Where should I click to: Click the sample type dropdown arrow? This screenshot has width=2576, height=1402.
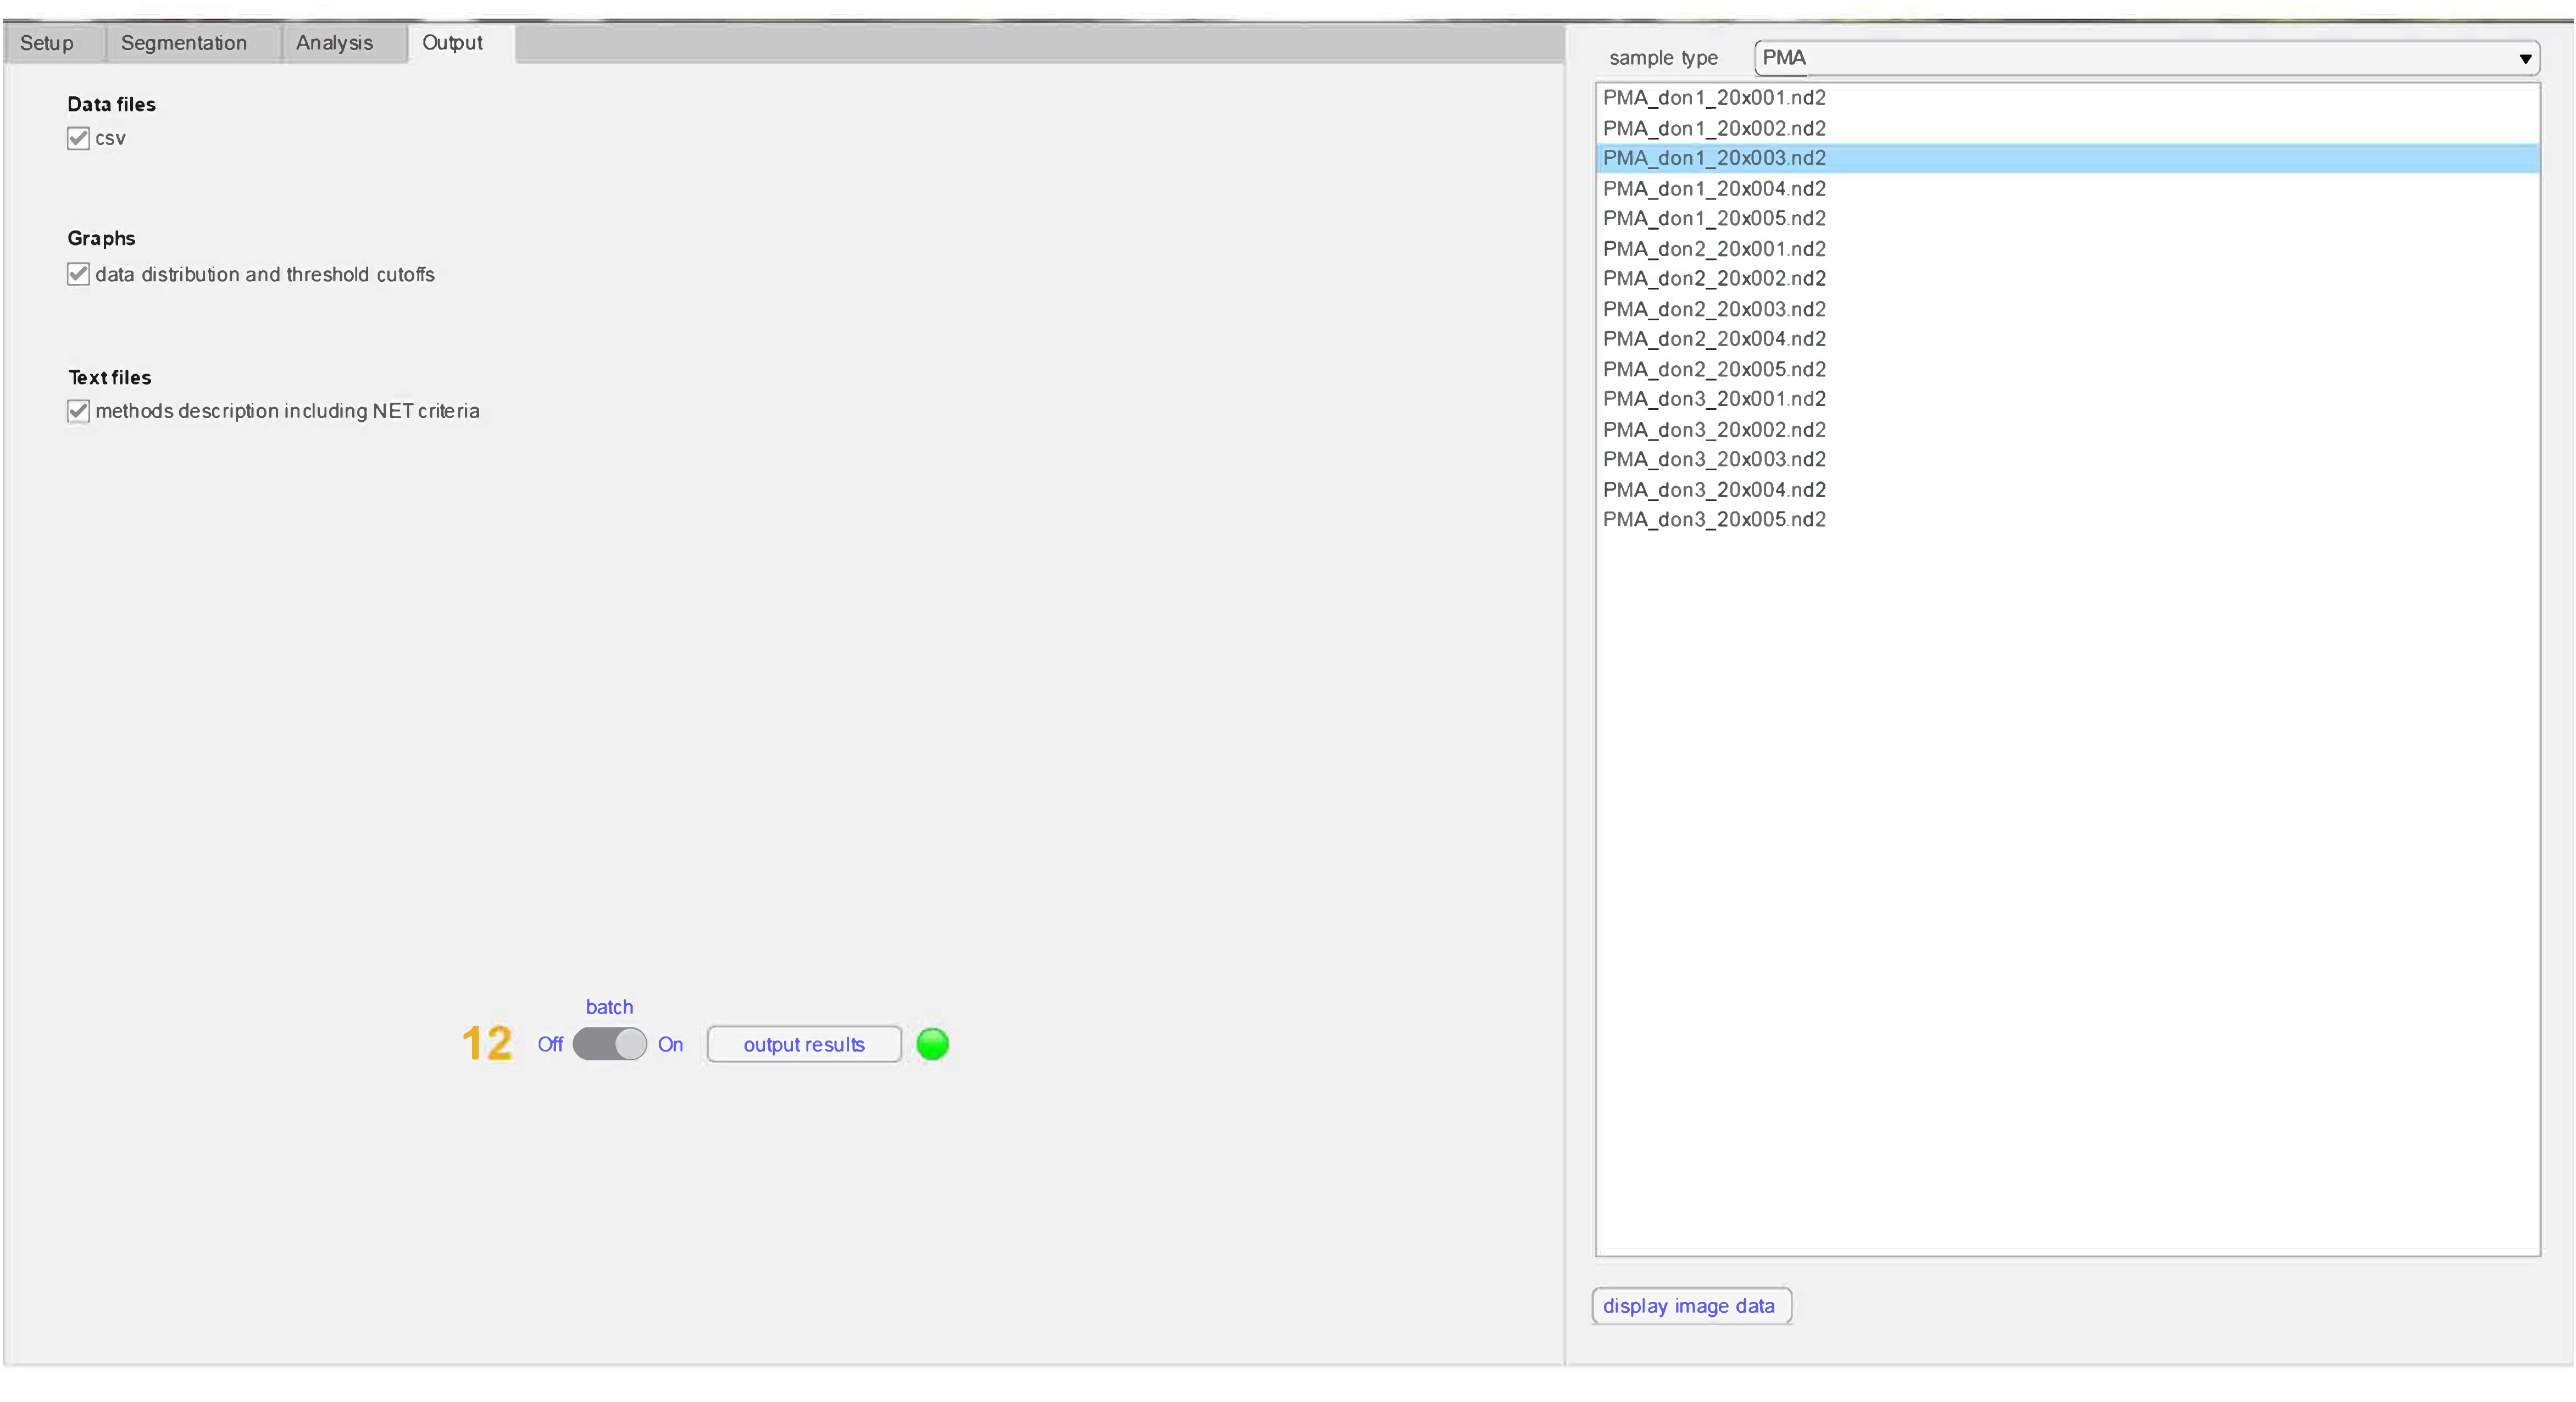click(2524, 59)
